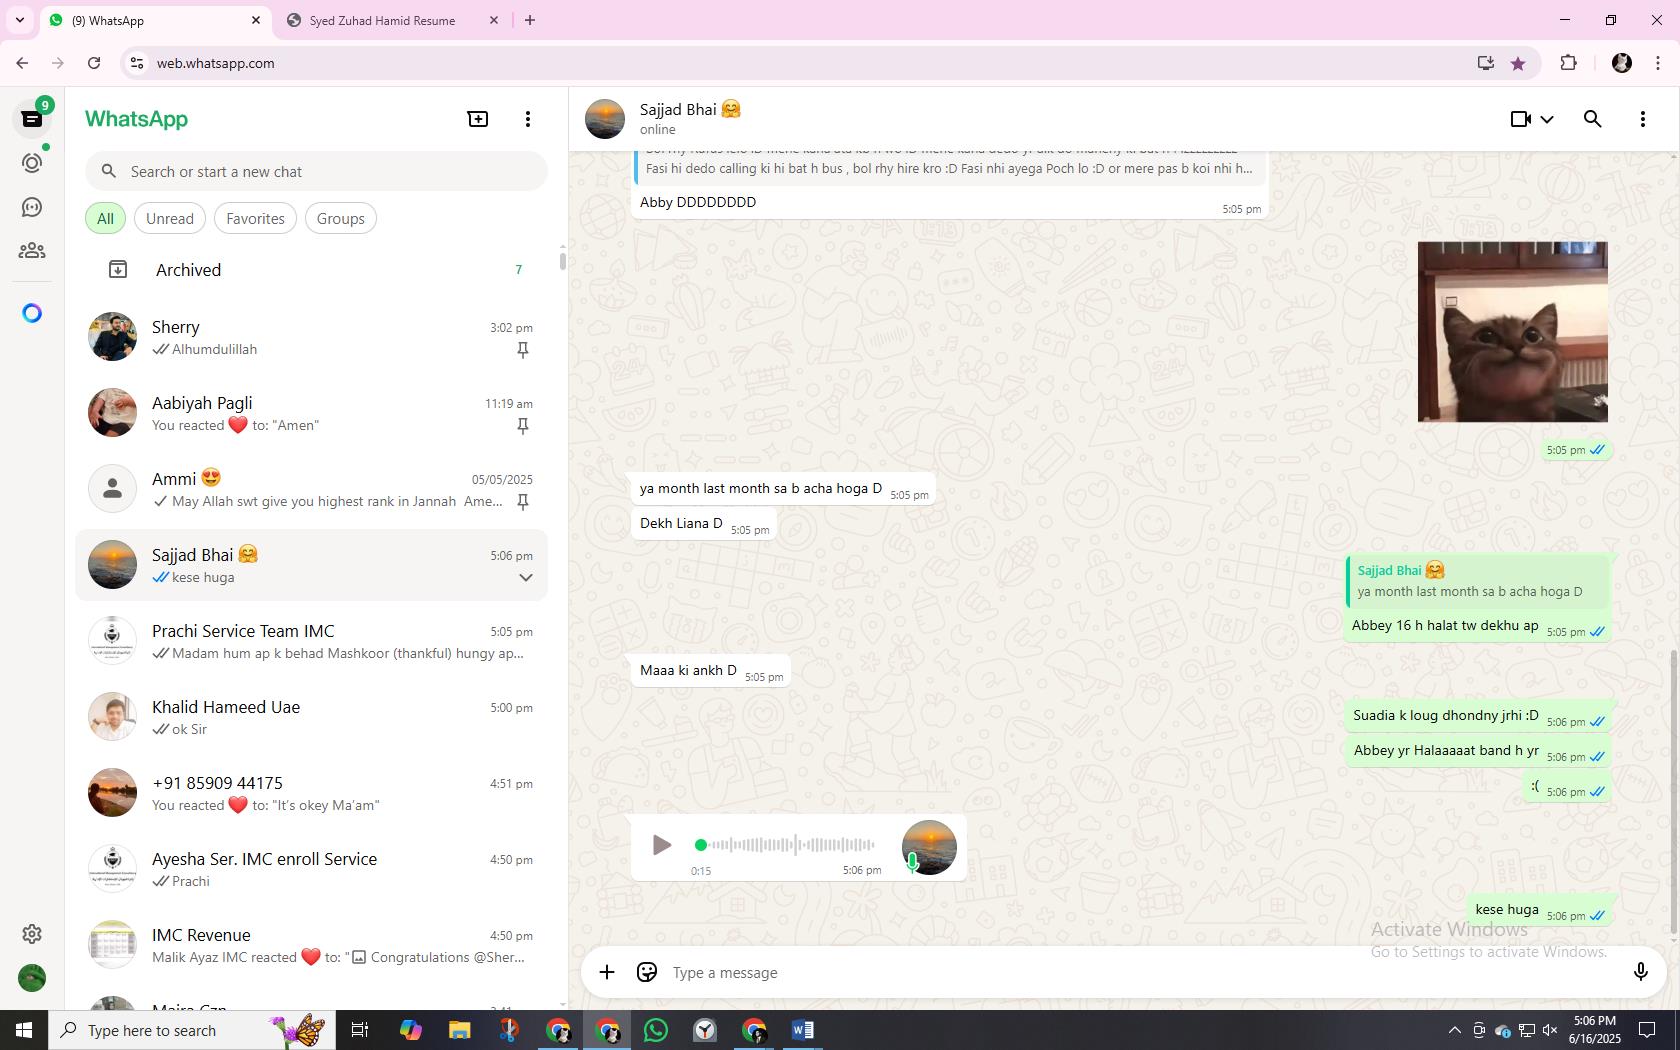Open the Aabiyah Pagli chat
Viewport: 1680px width, 1050px height.
click(x=312, y=413)
